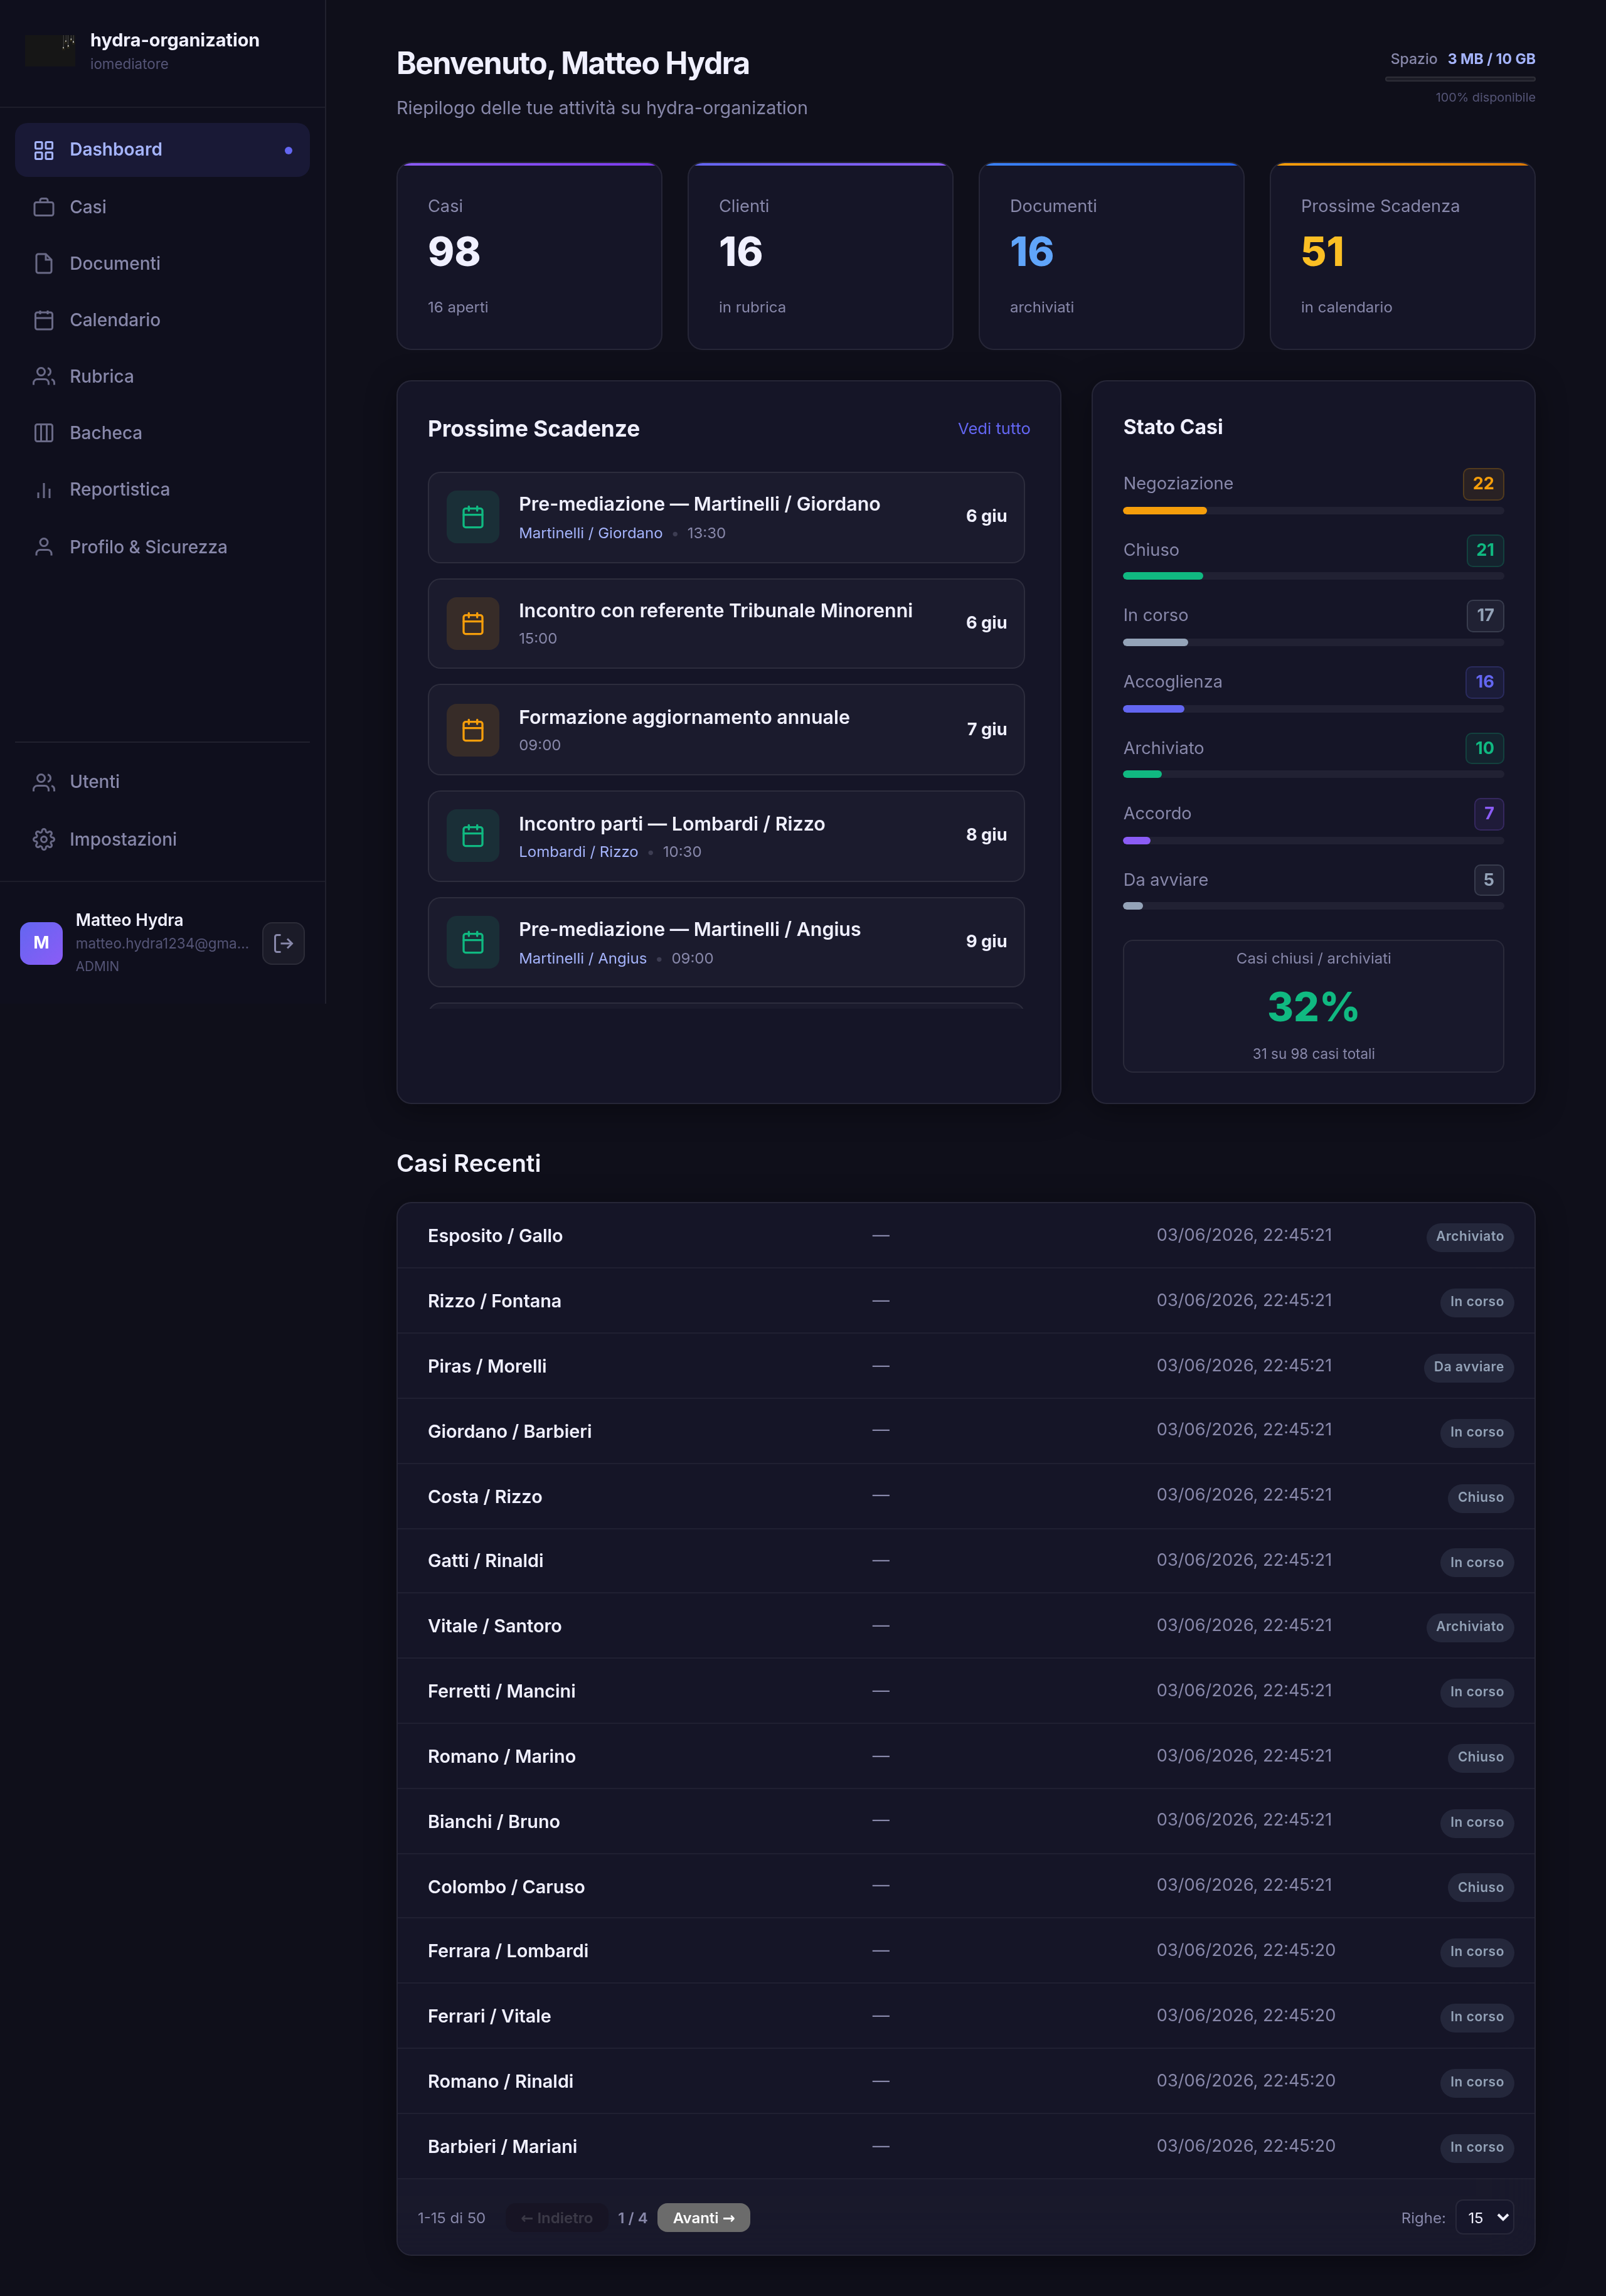Open the Documenti 16 archiviati card
1606x2296 pixels.
click(x=1111, y=256)
